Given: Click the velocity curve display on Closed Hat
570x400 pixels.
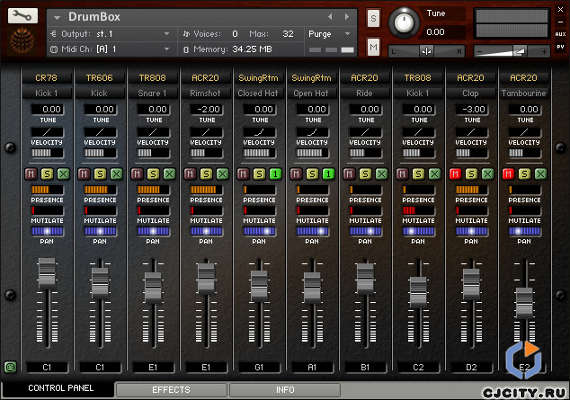Looking at the screenshot, I should pos(259,132).
